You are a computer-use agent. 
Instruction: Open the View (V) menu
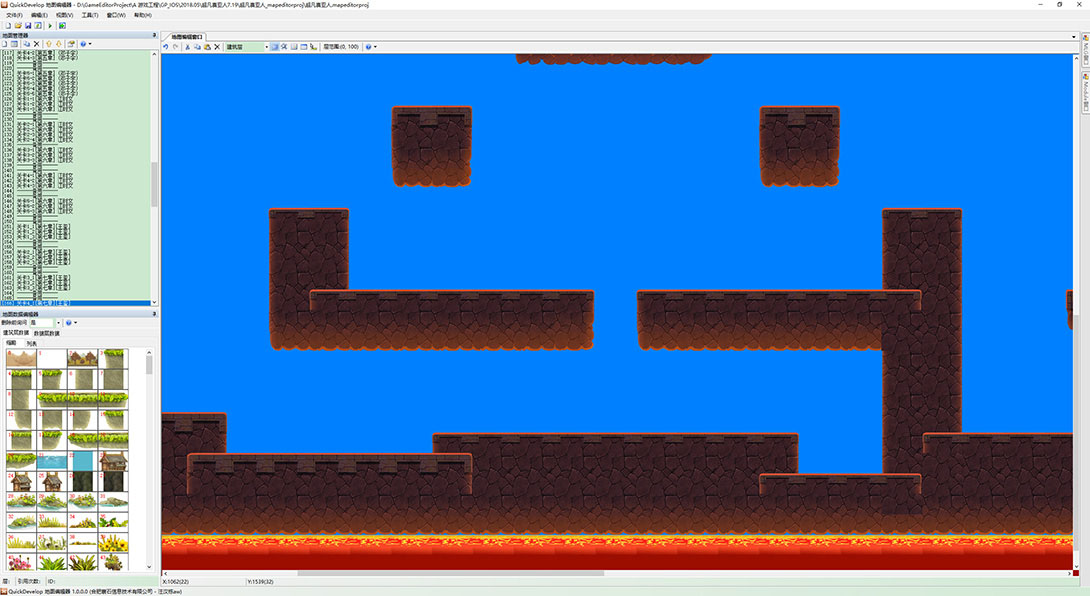[65, 15]
